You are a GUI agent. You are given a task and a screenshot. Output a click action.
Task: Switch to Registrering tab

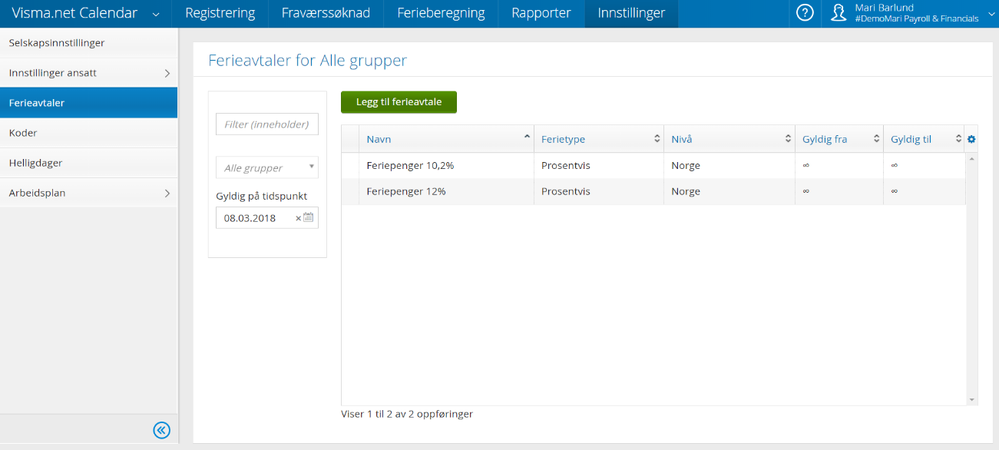point(220,13)
